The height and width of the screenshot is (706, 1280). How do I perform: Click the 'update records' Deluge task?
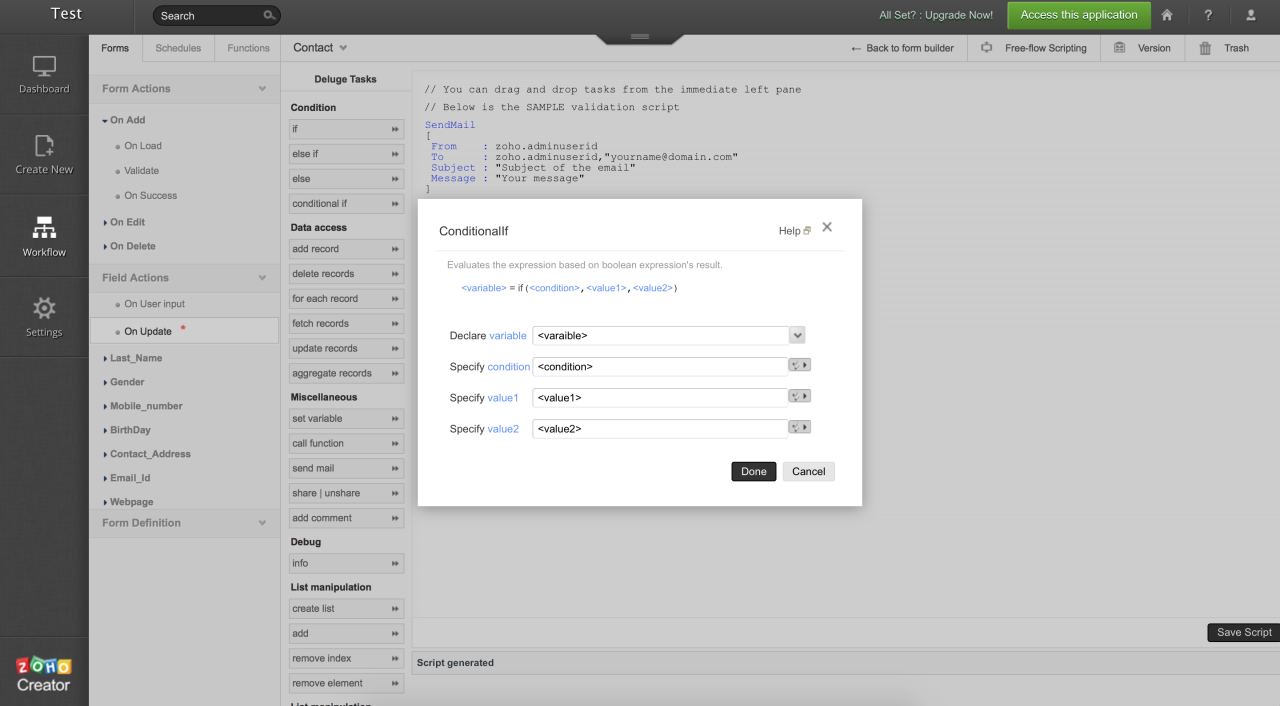347,349
